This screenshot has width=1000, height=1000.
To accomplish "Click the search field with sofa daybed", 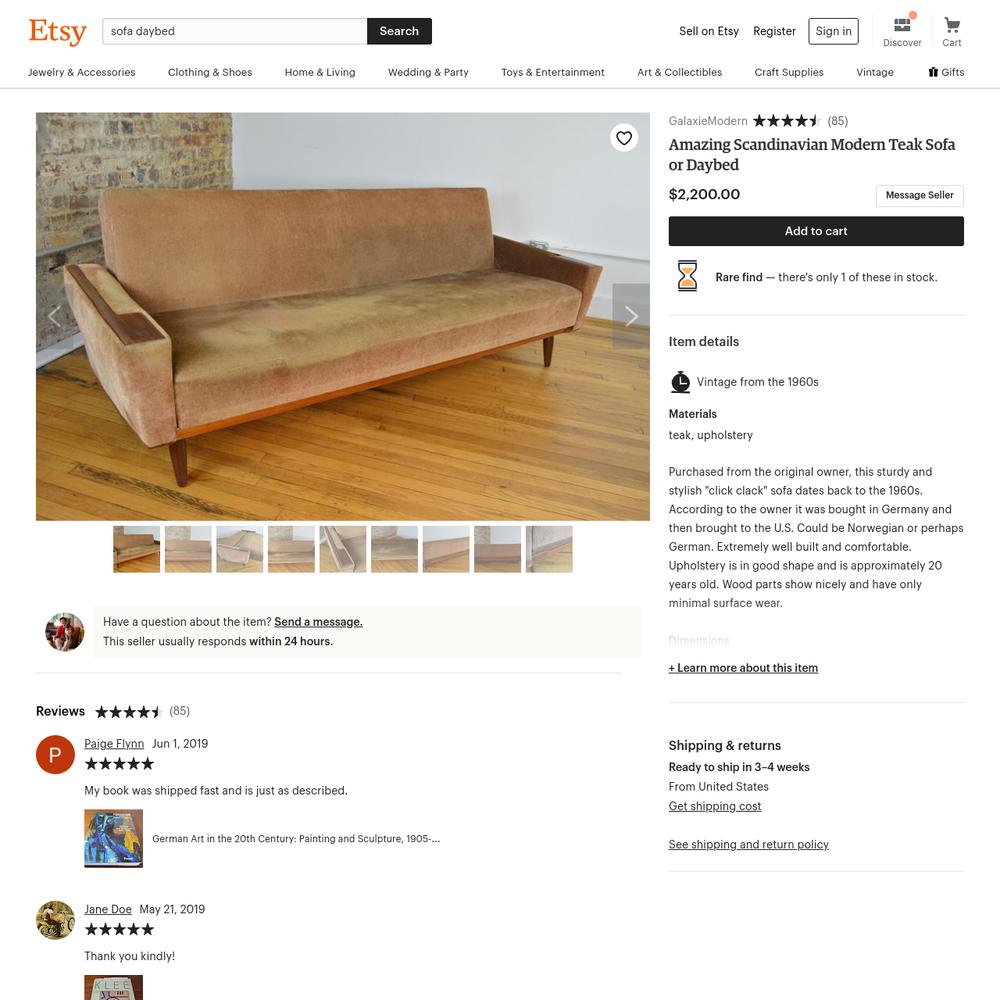I will coord(235,31).
